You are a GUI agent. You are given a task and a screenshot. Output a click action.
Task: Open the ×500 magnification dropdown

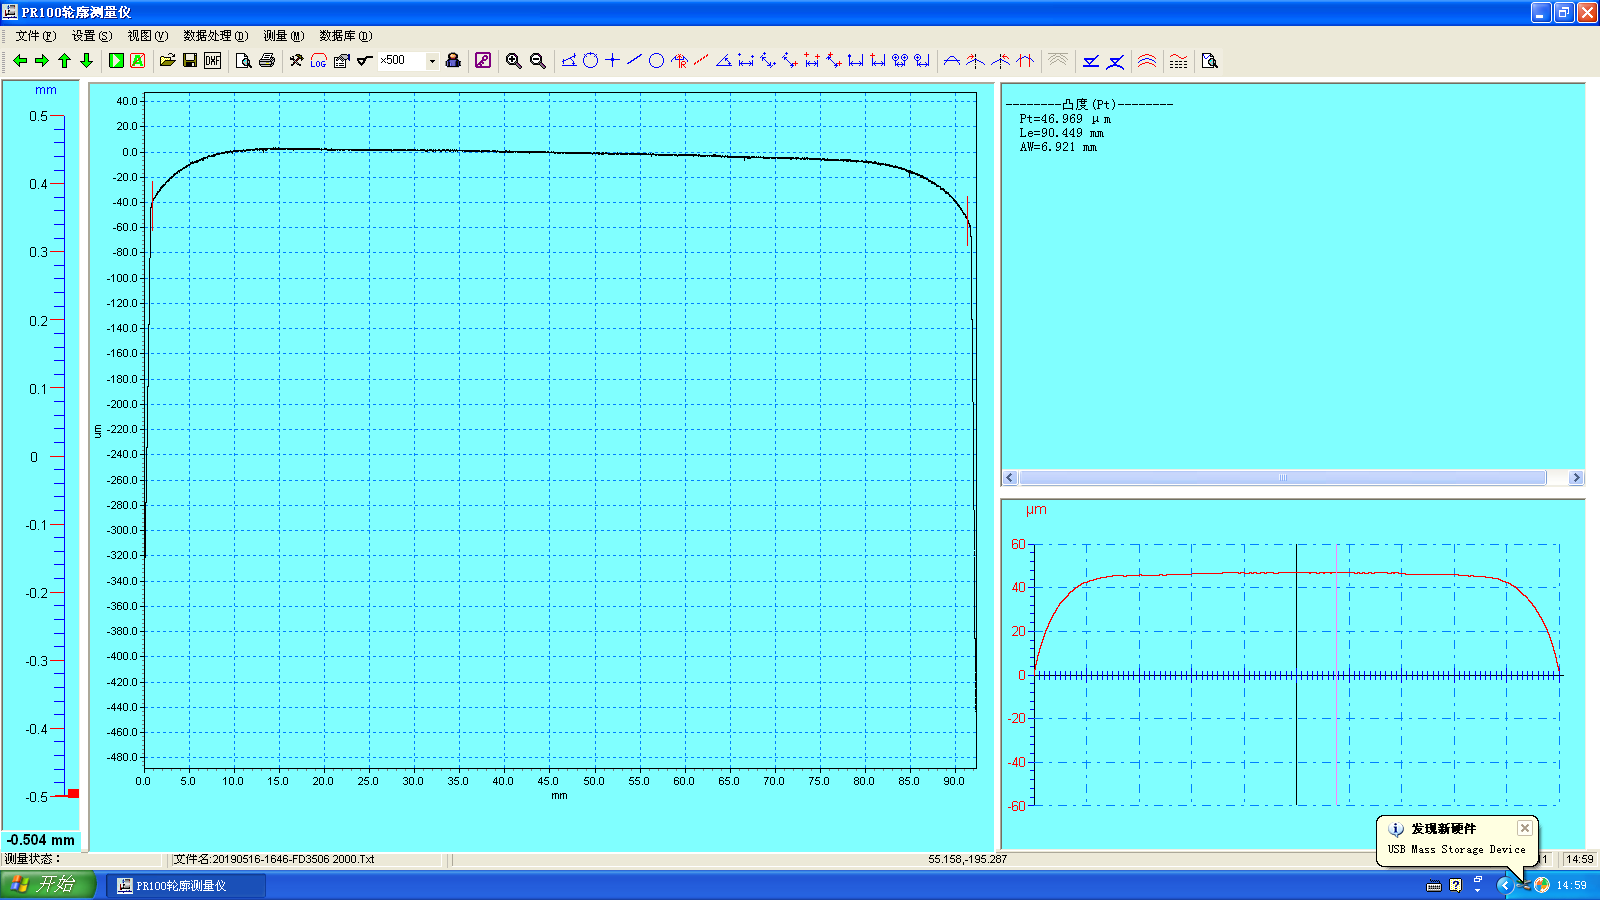click(432, 61)
